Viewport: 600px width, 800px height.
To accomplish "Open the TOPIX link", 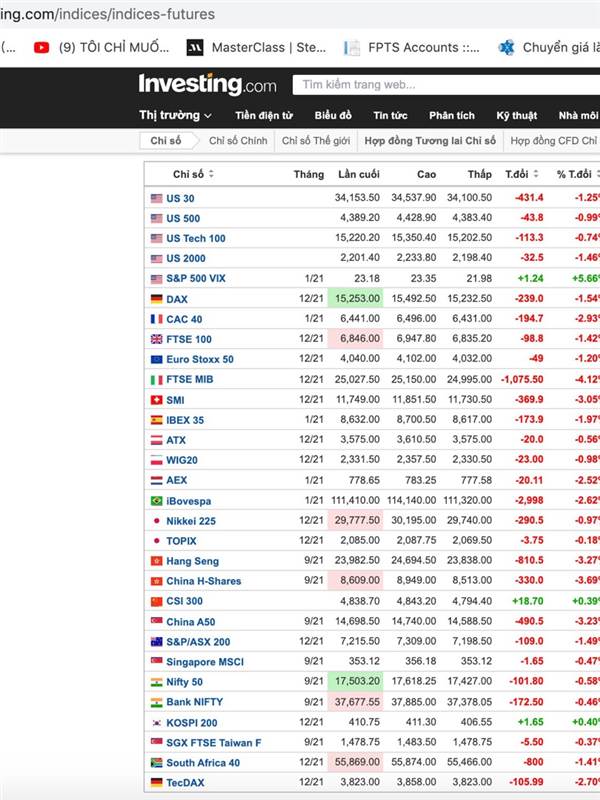I will 181,541.
